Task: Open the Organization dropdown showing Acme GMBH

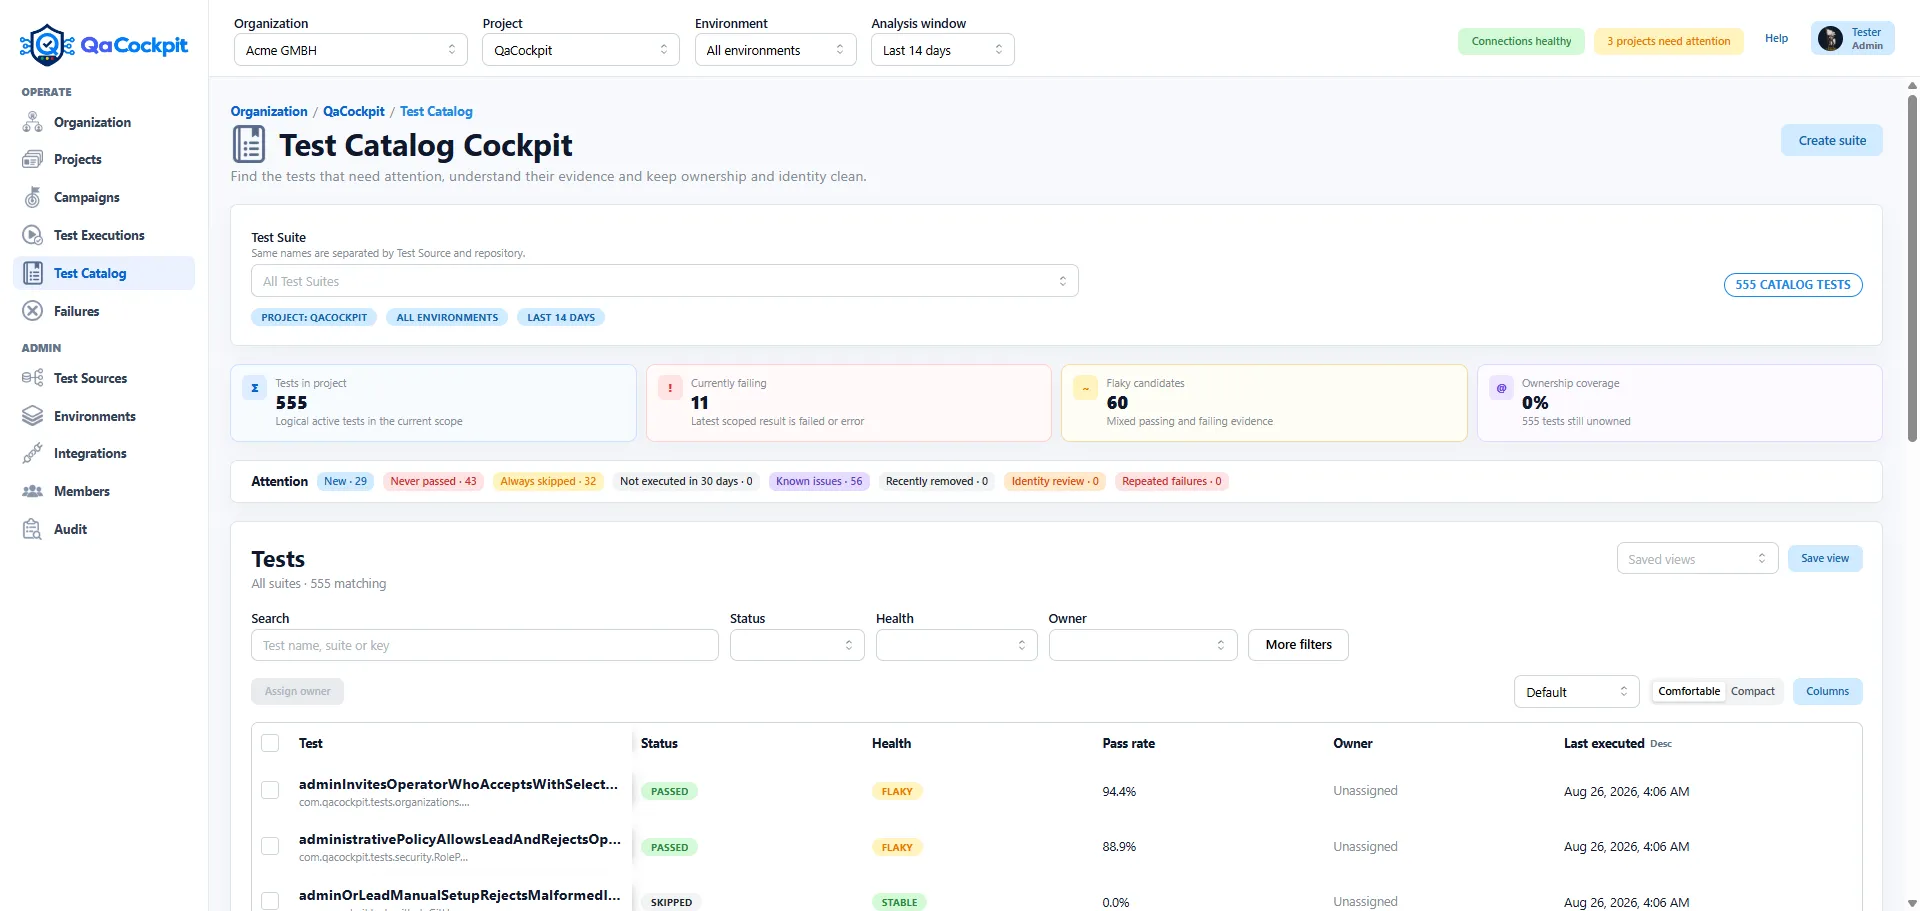Action: tap(351, 50)
